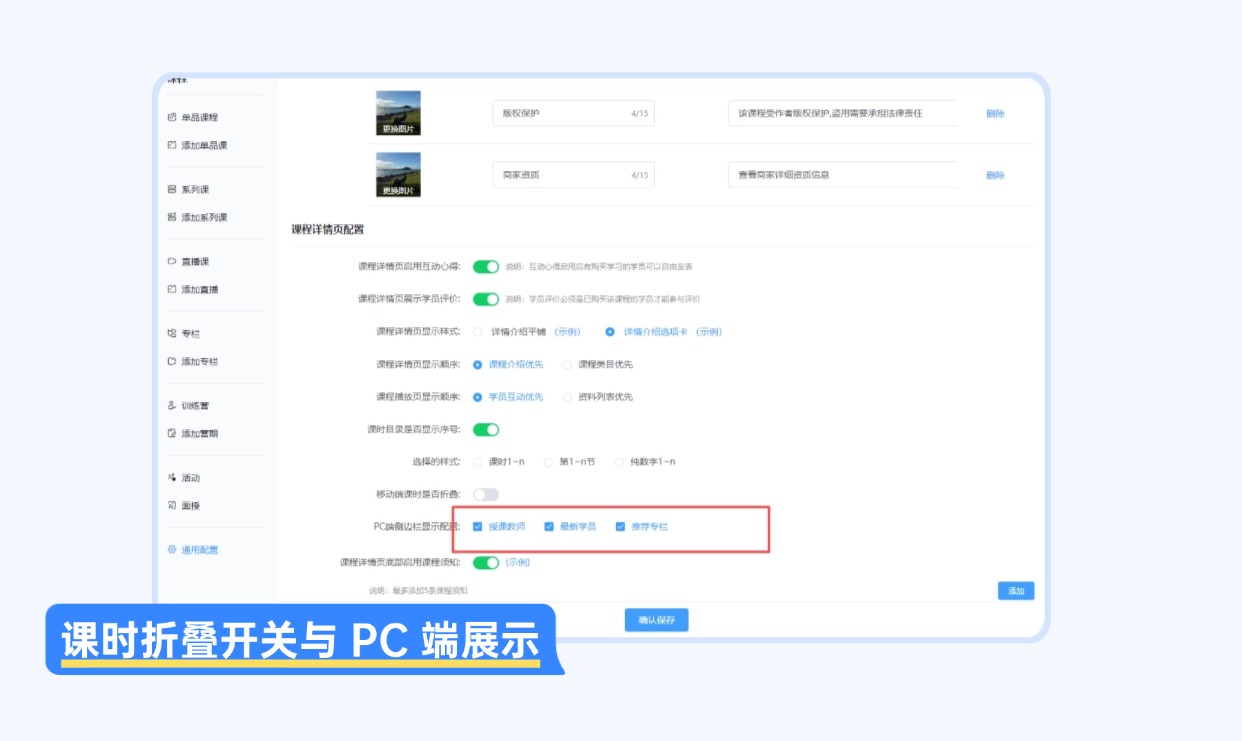Open 示例 link beside 课程须知 switch
This screenshot has width=1242, height=741.
[517, 563]
